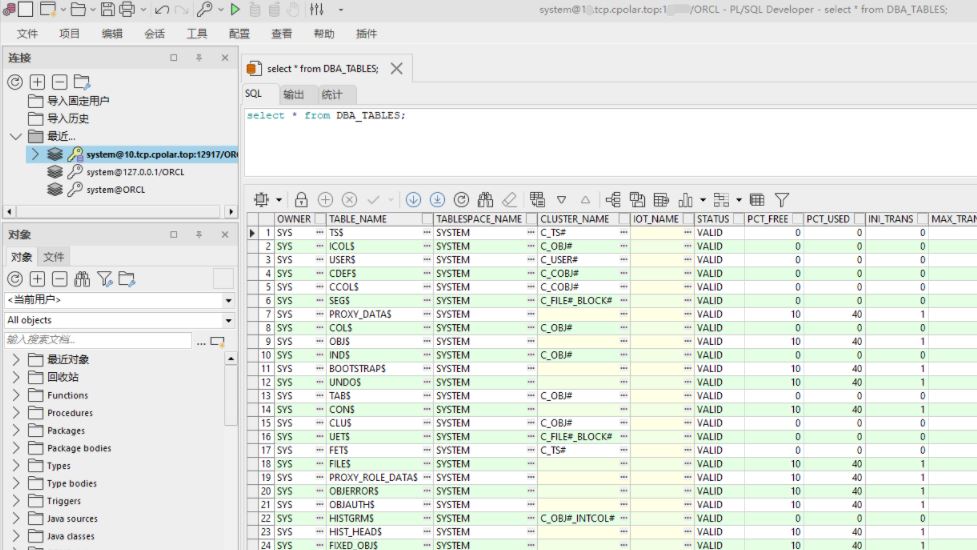This screenshot has height=550, width=977.
Task: Click the Undo arrow icon
Action: pos(161,10)
